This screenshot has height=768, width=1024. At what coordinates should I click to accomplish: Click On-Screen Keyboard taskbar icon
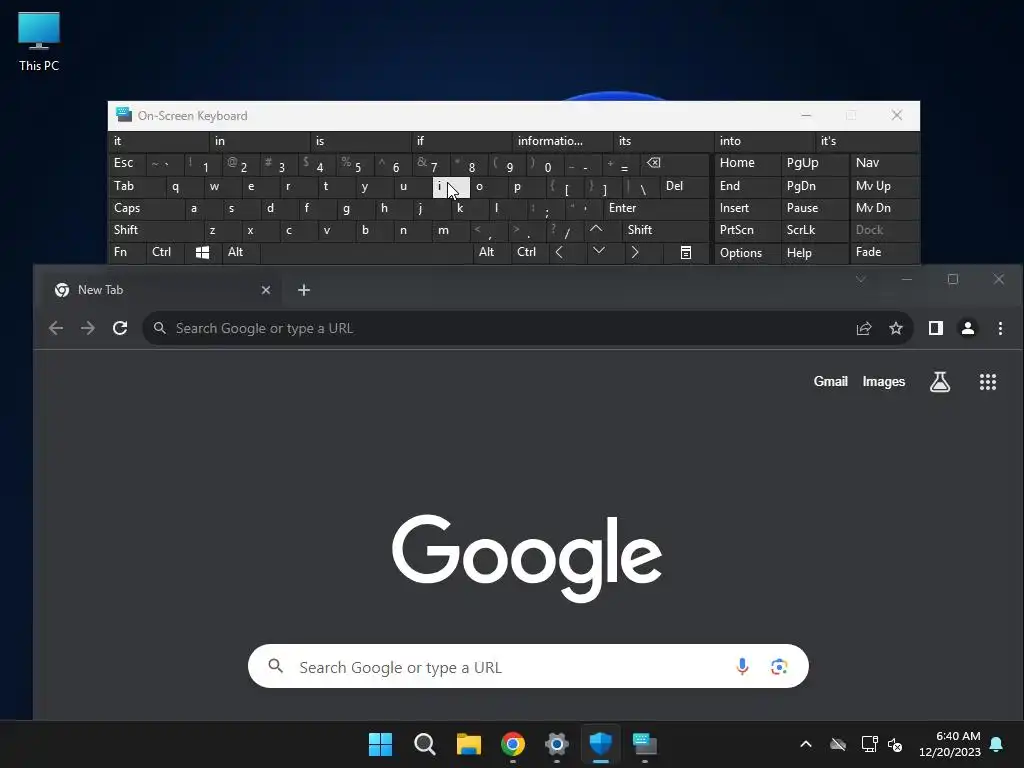(645, 744)
